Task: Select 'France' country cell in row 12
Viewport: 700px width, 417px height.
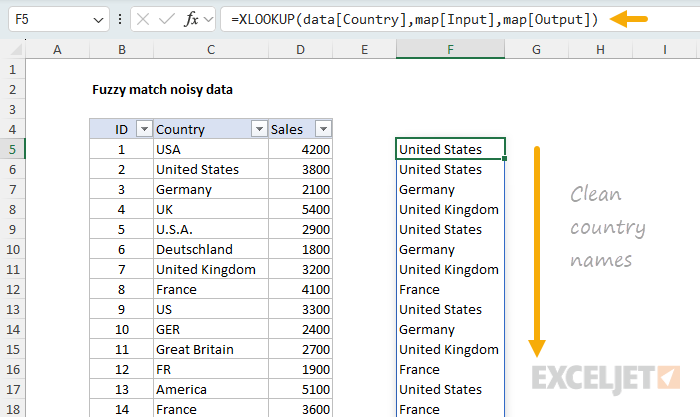Action: point(211,289)
